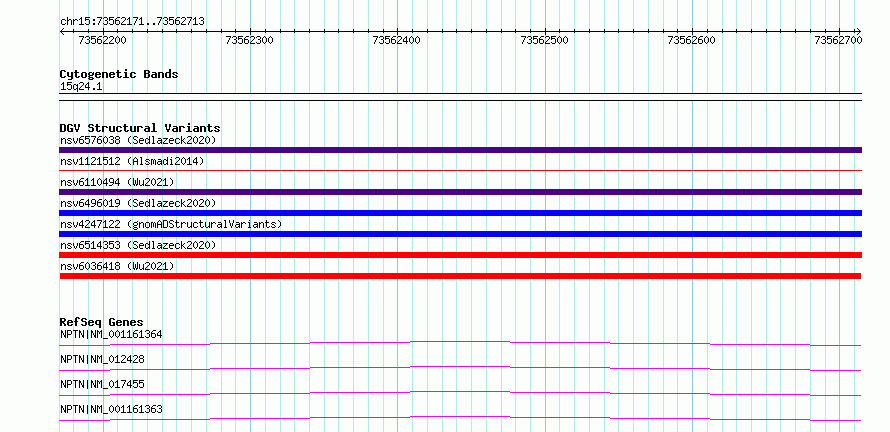Click ruler position 73562300
This screenshot has width=890, height=432.
point(250,40)
